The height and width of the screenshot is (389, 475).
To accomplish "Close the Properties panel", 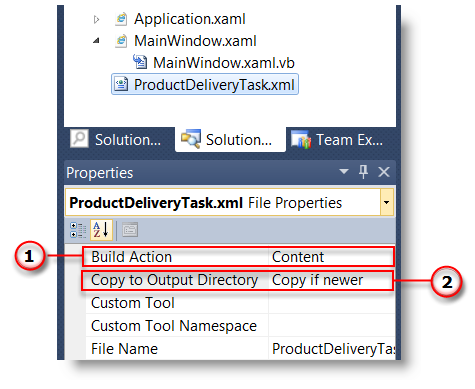I will [384, 172].
